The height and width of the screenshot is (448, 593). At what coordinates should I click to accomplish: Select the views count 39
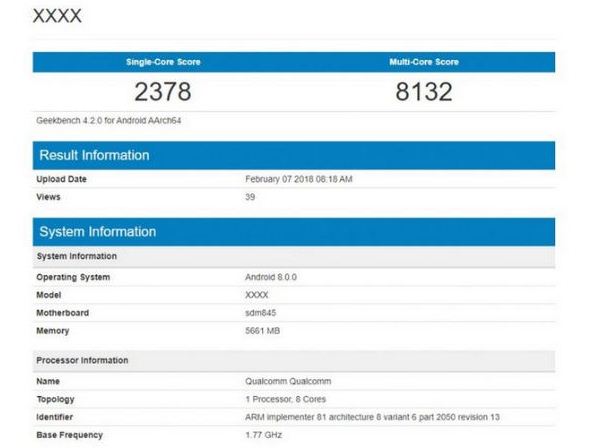(250, 197)
